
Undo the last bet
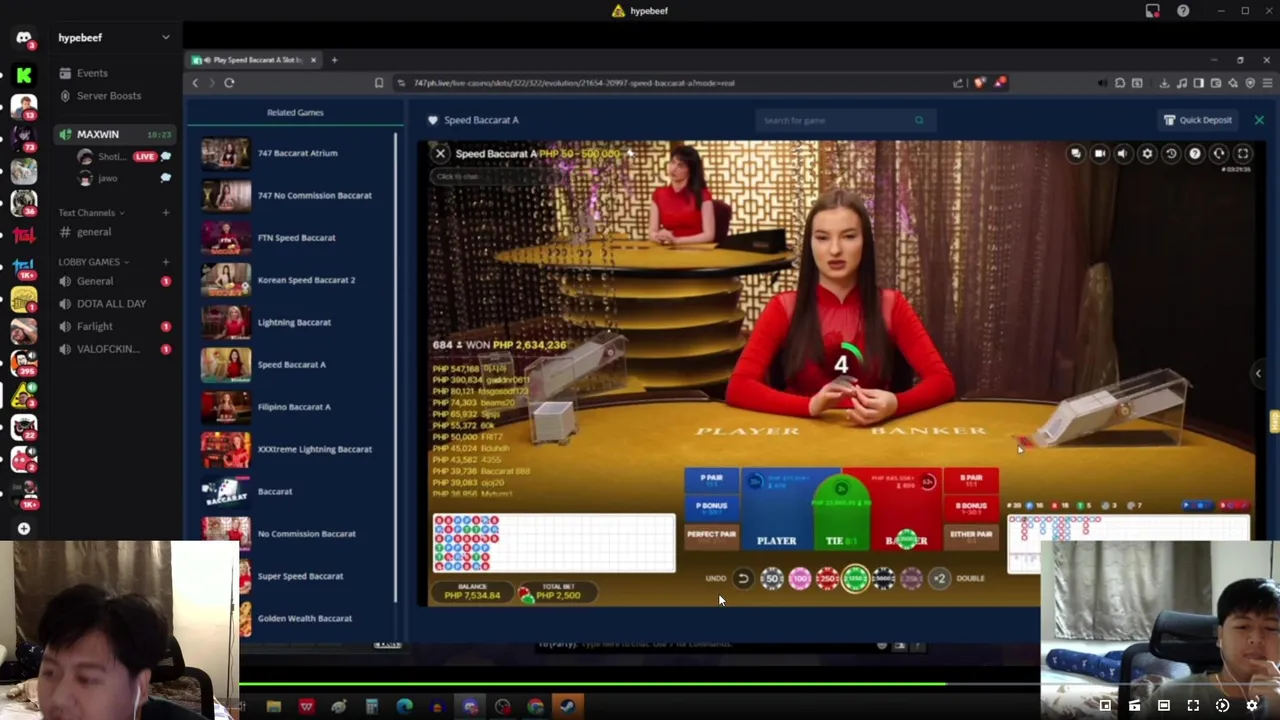pyautogui.click(x=742, y=578)
